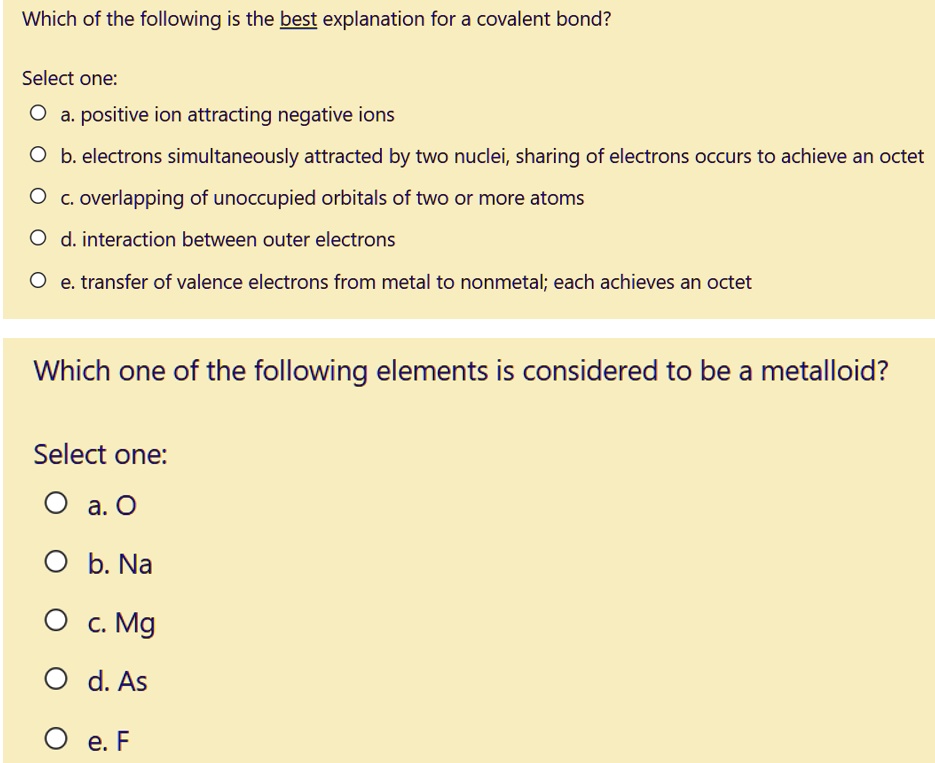Click the label text for metal to nonmetal transfer answer

[x=405, y=281]
